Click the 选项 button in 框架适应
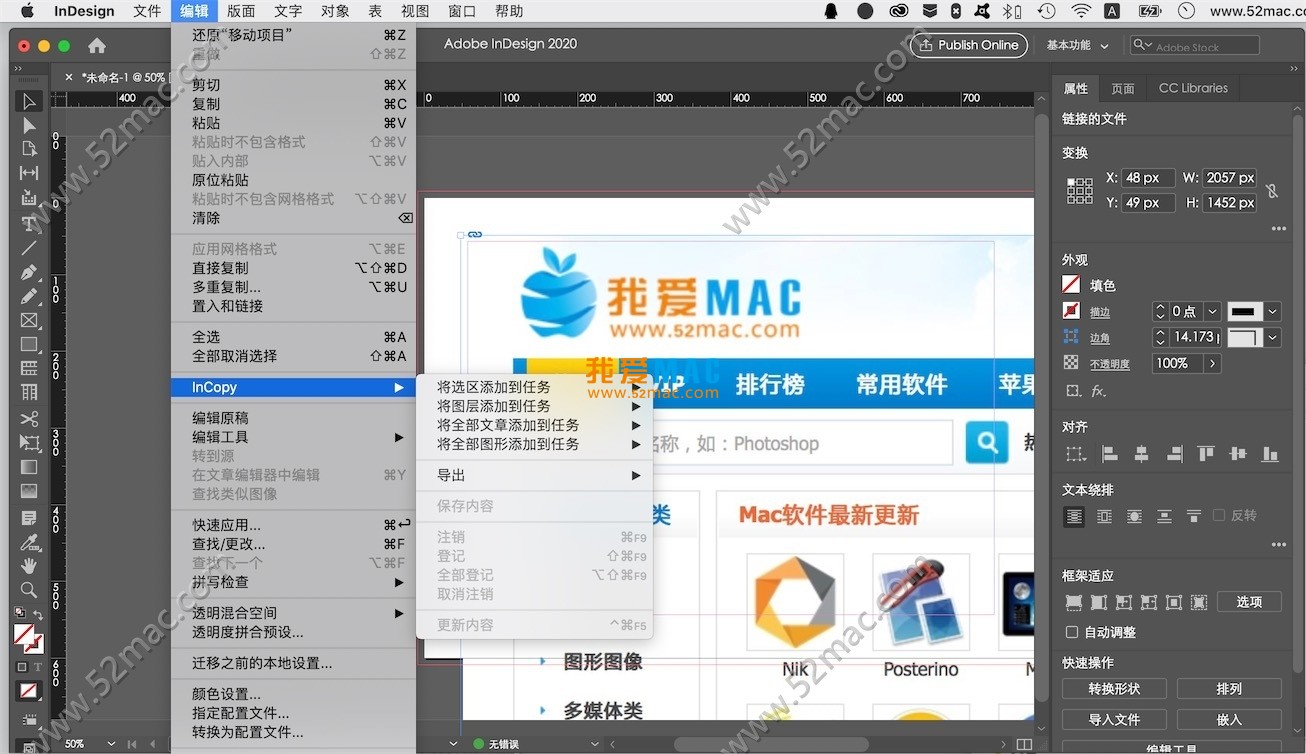Screen dimensions: 1306x754 (1249, 602)
